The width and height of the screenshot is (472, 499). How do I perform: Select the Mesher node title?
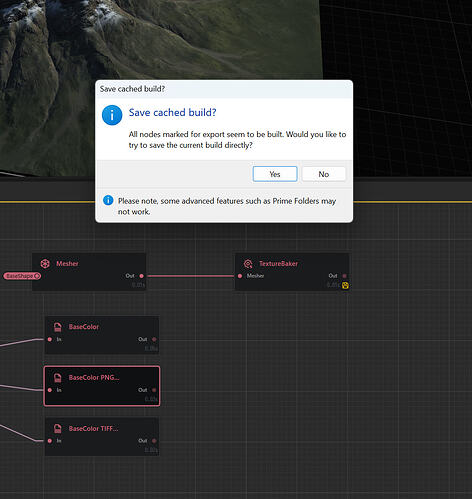[67, 264]
